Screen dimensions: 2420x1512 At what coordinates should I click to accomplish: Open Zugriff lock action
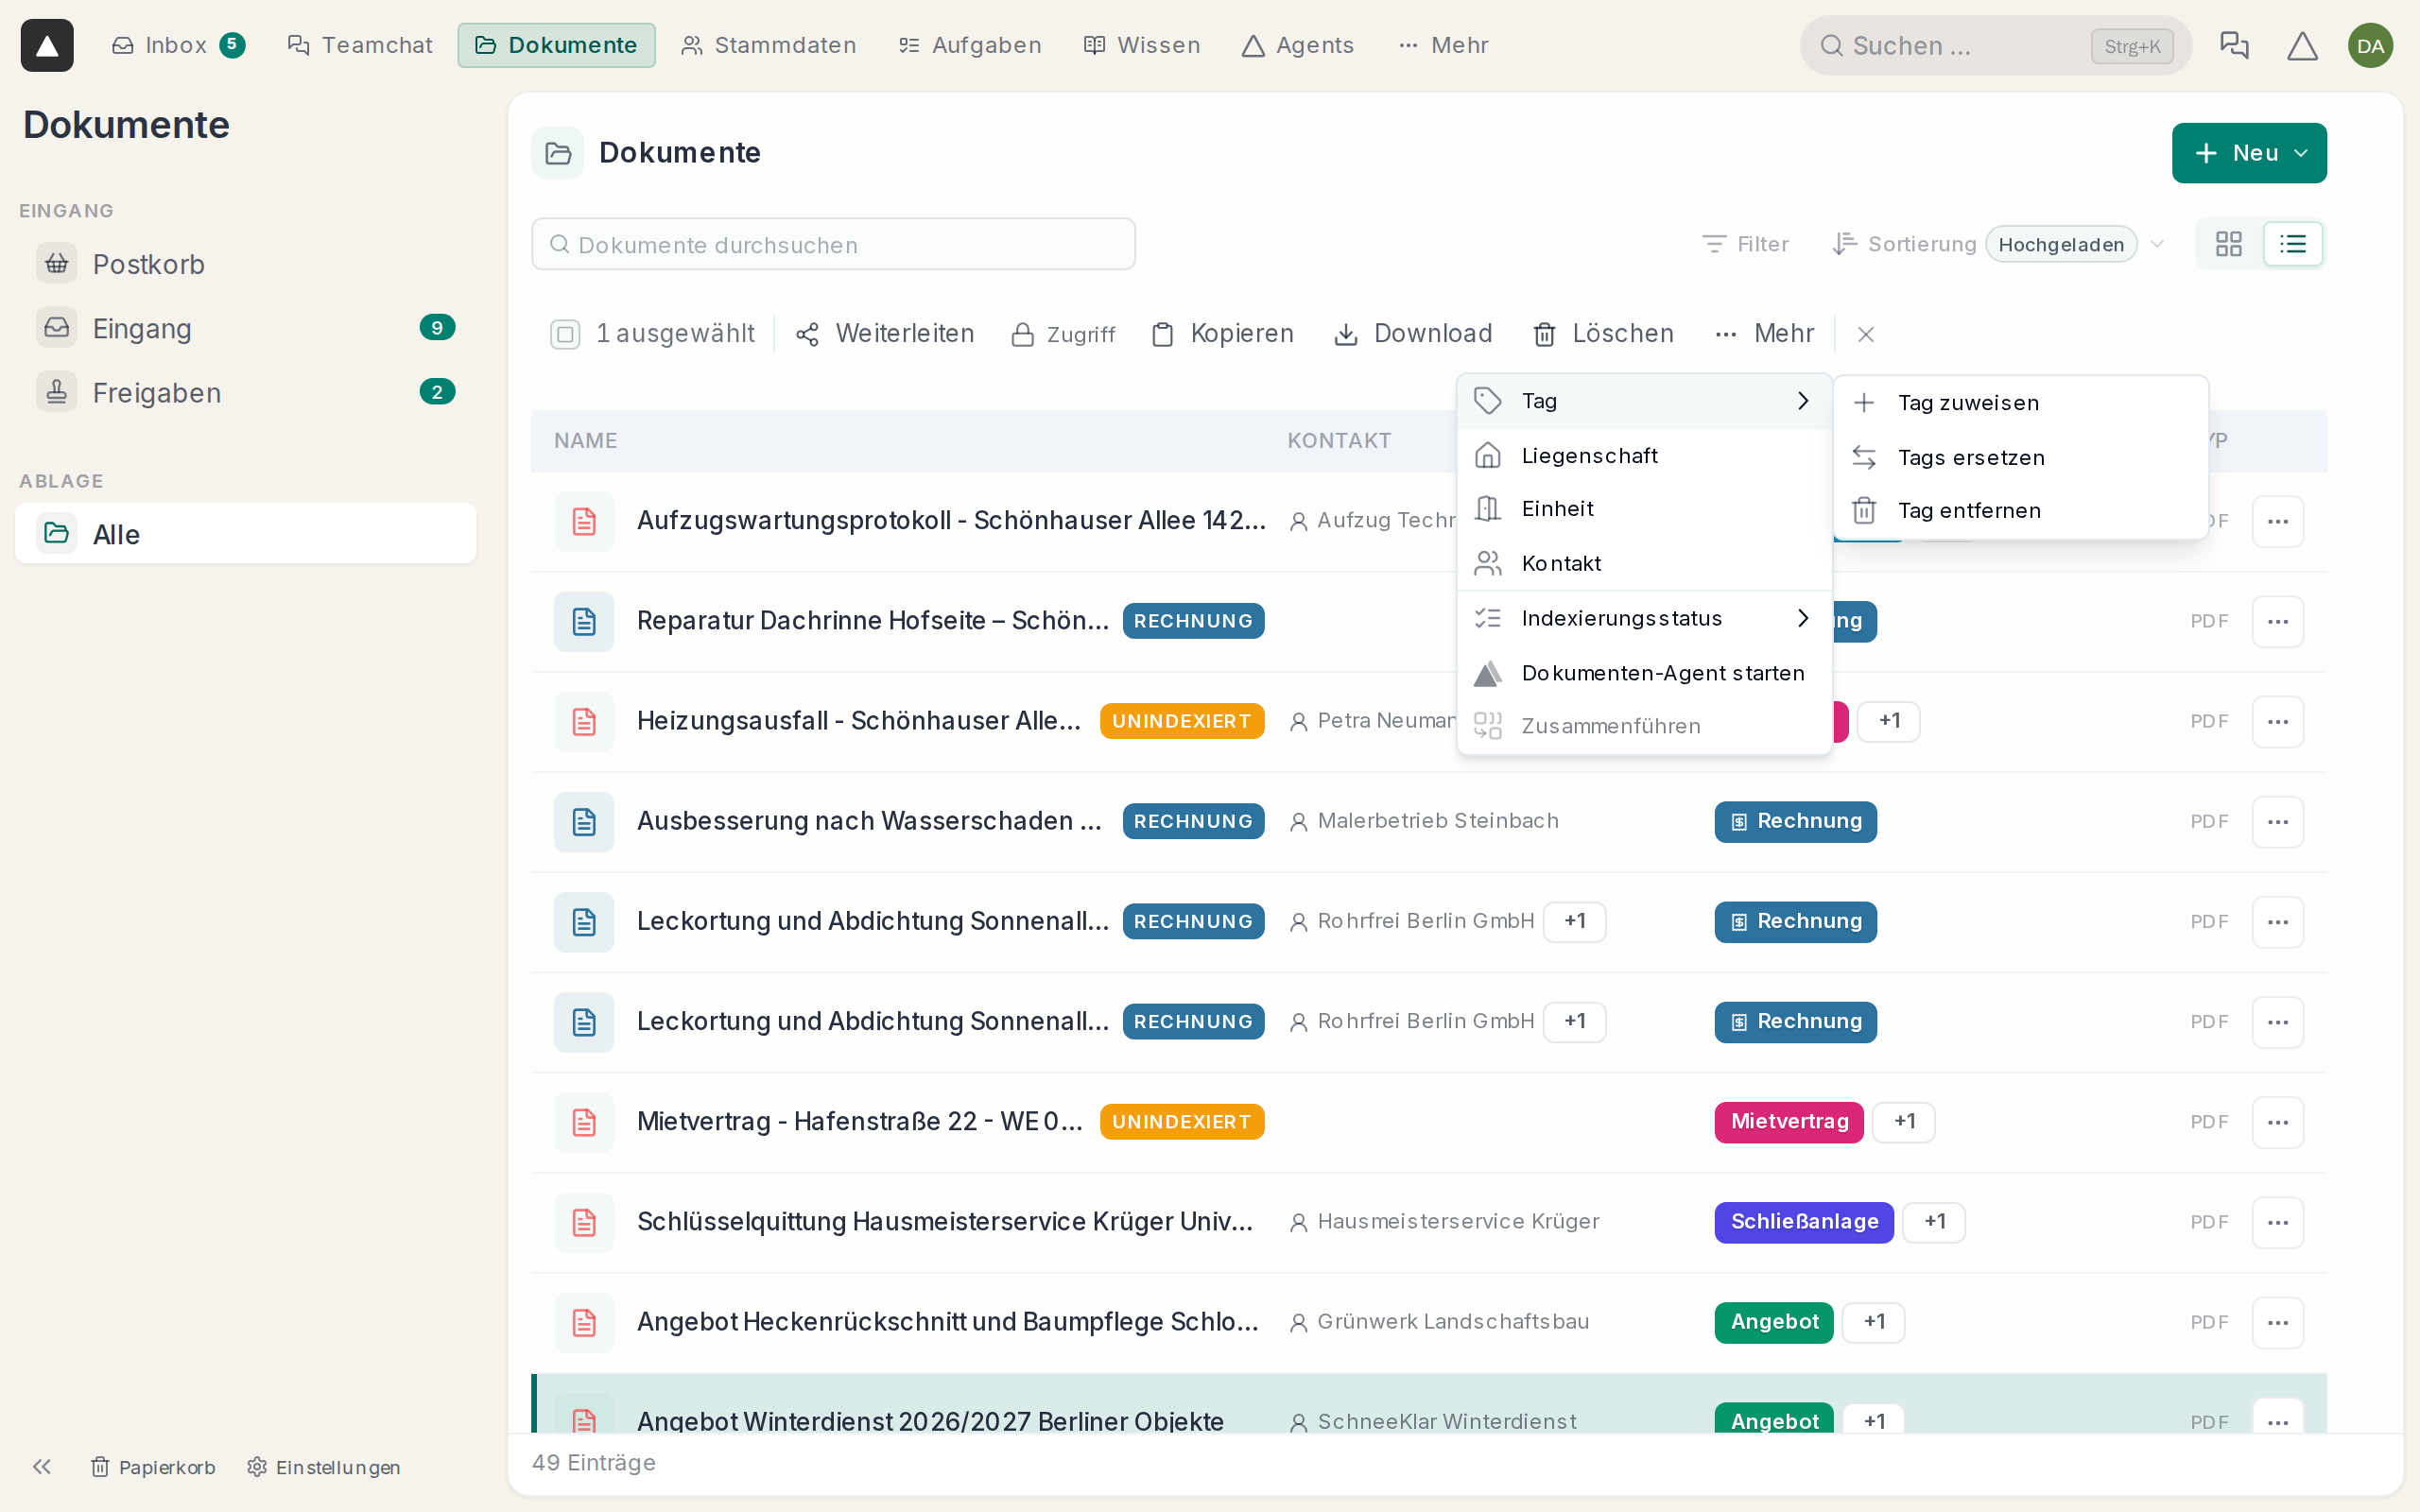[x=1063, y=334]
